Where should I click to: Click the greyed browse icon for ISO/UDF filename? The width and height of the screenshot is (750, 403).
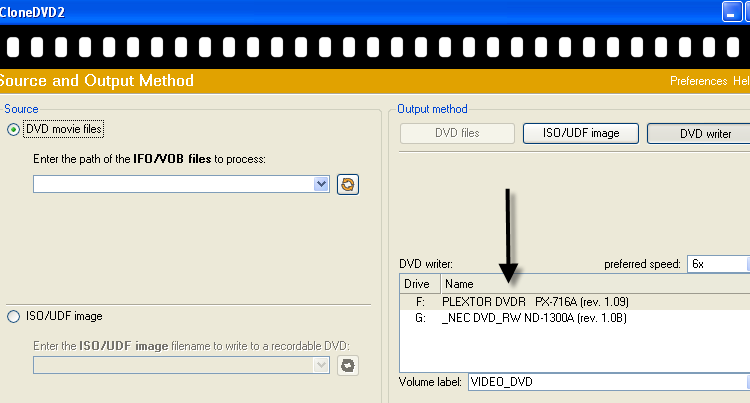tap(348, 365)
